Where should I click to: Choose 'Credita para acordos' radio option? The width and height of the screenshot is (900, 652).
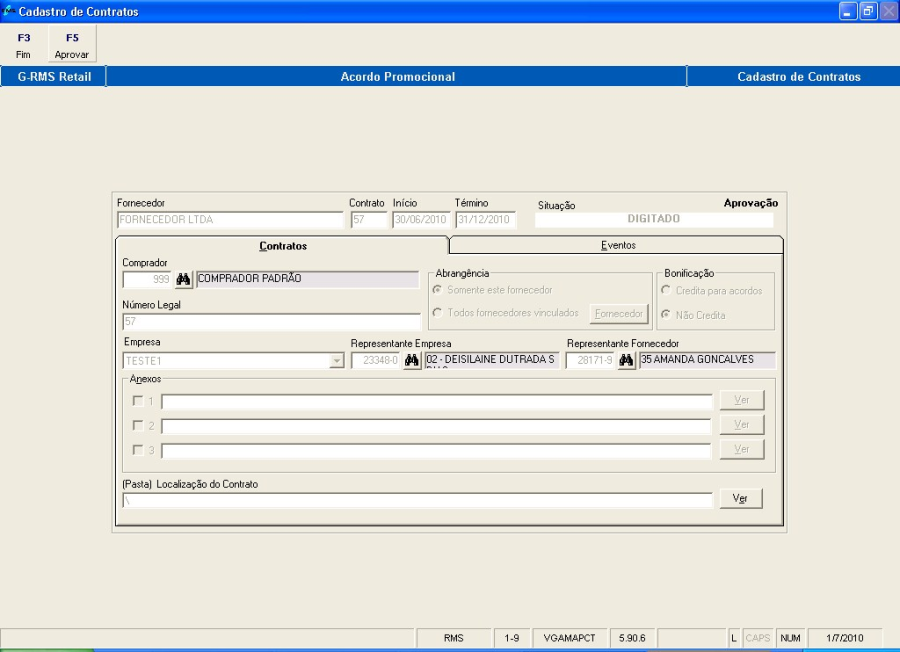point(666,291)
